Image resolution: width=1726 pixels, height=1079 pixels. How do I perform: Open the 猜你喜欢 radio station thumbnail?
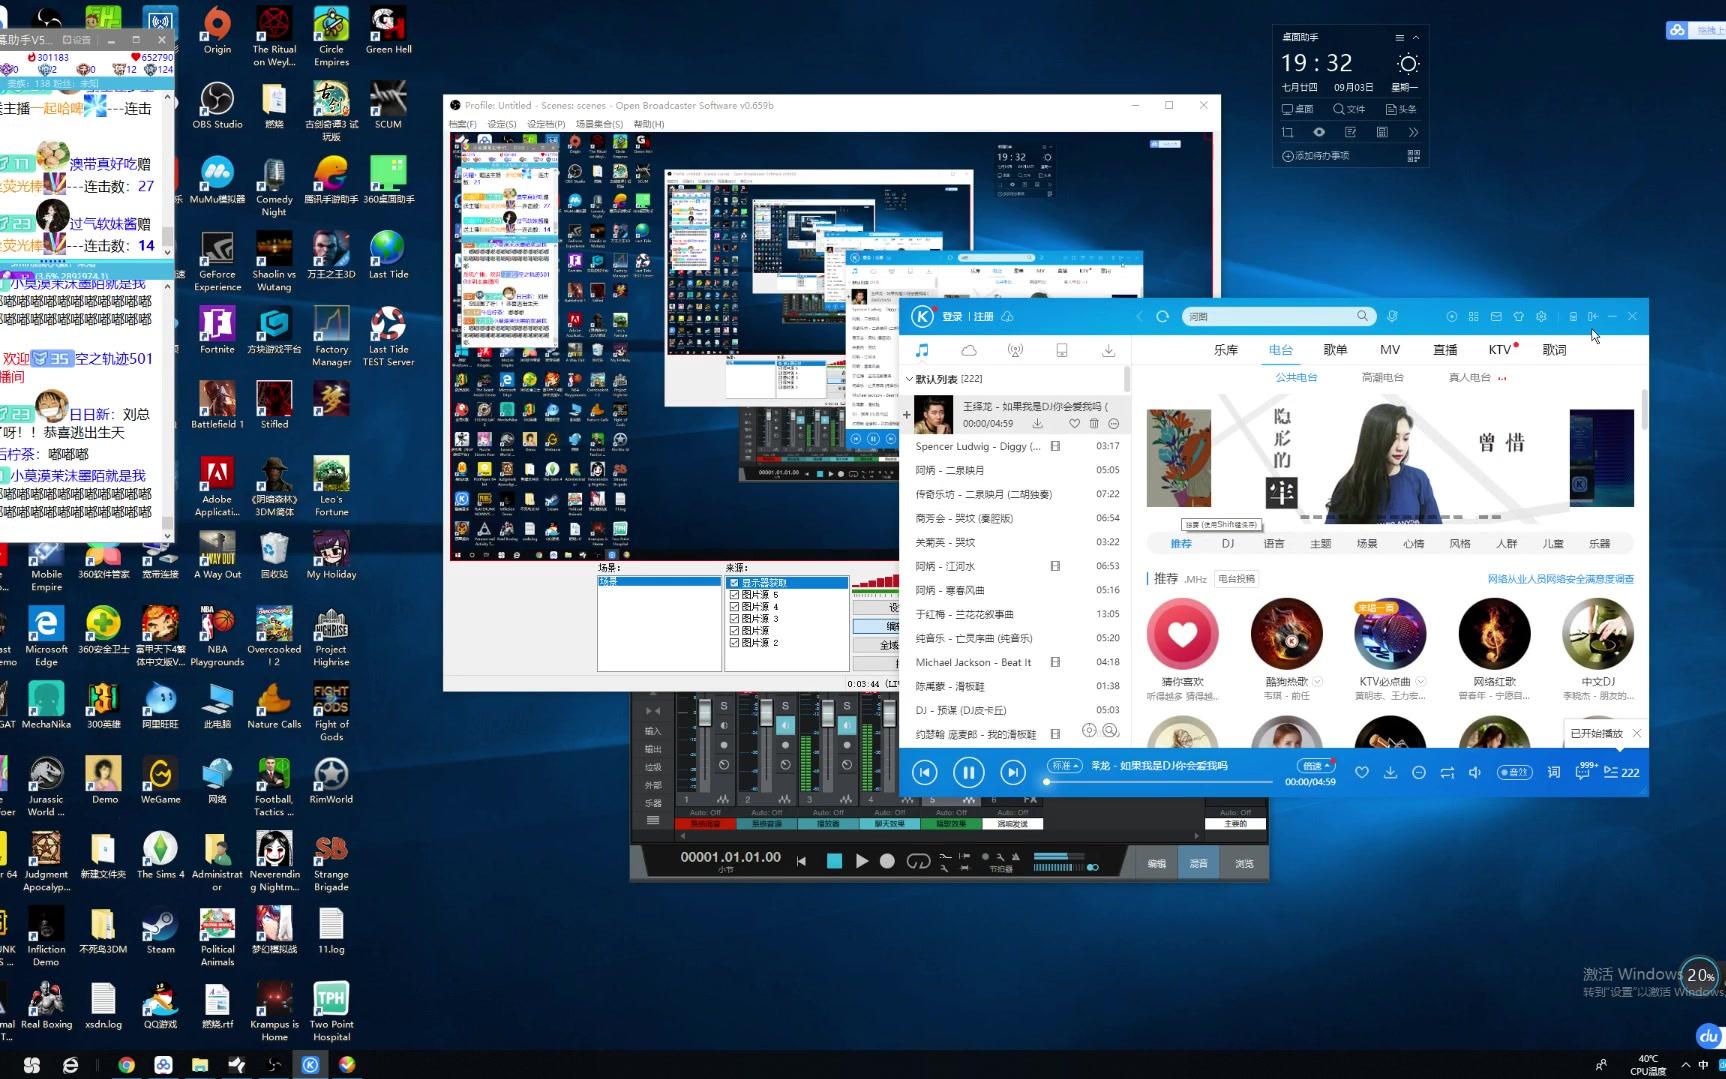coord(1182,634)
